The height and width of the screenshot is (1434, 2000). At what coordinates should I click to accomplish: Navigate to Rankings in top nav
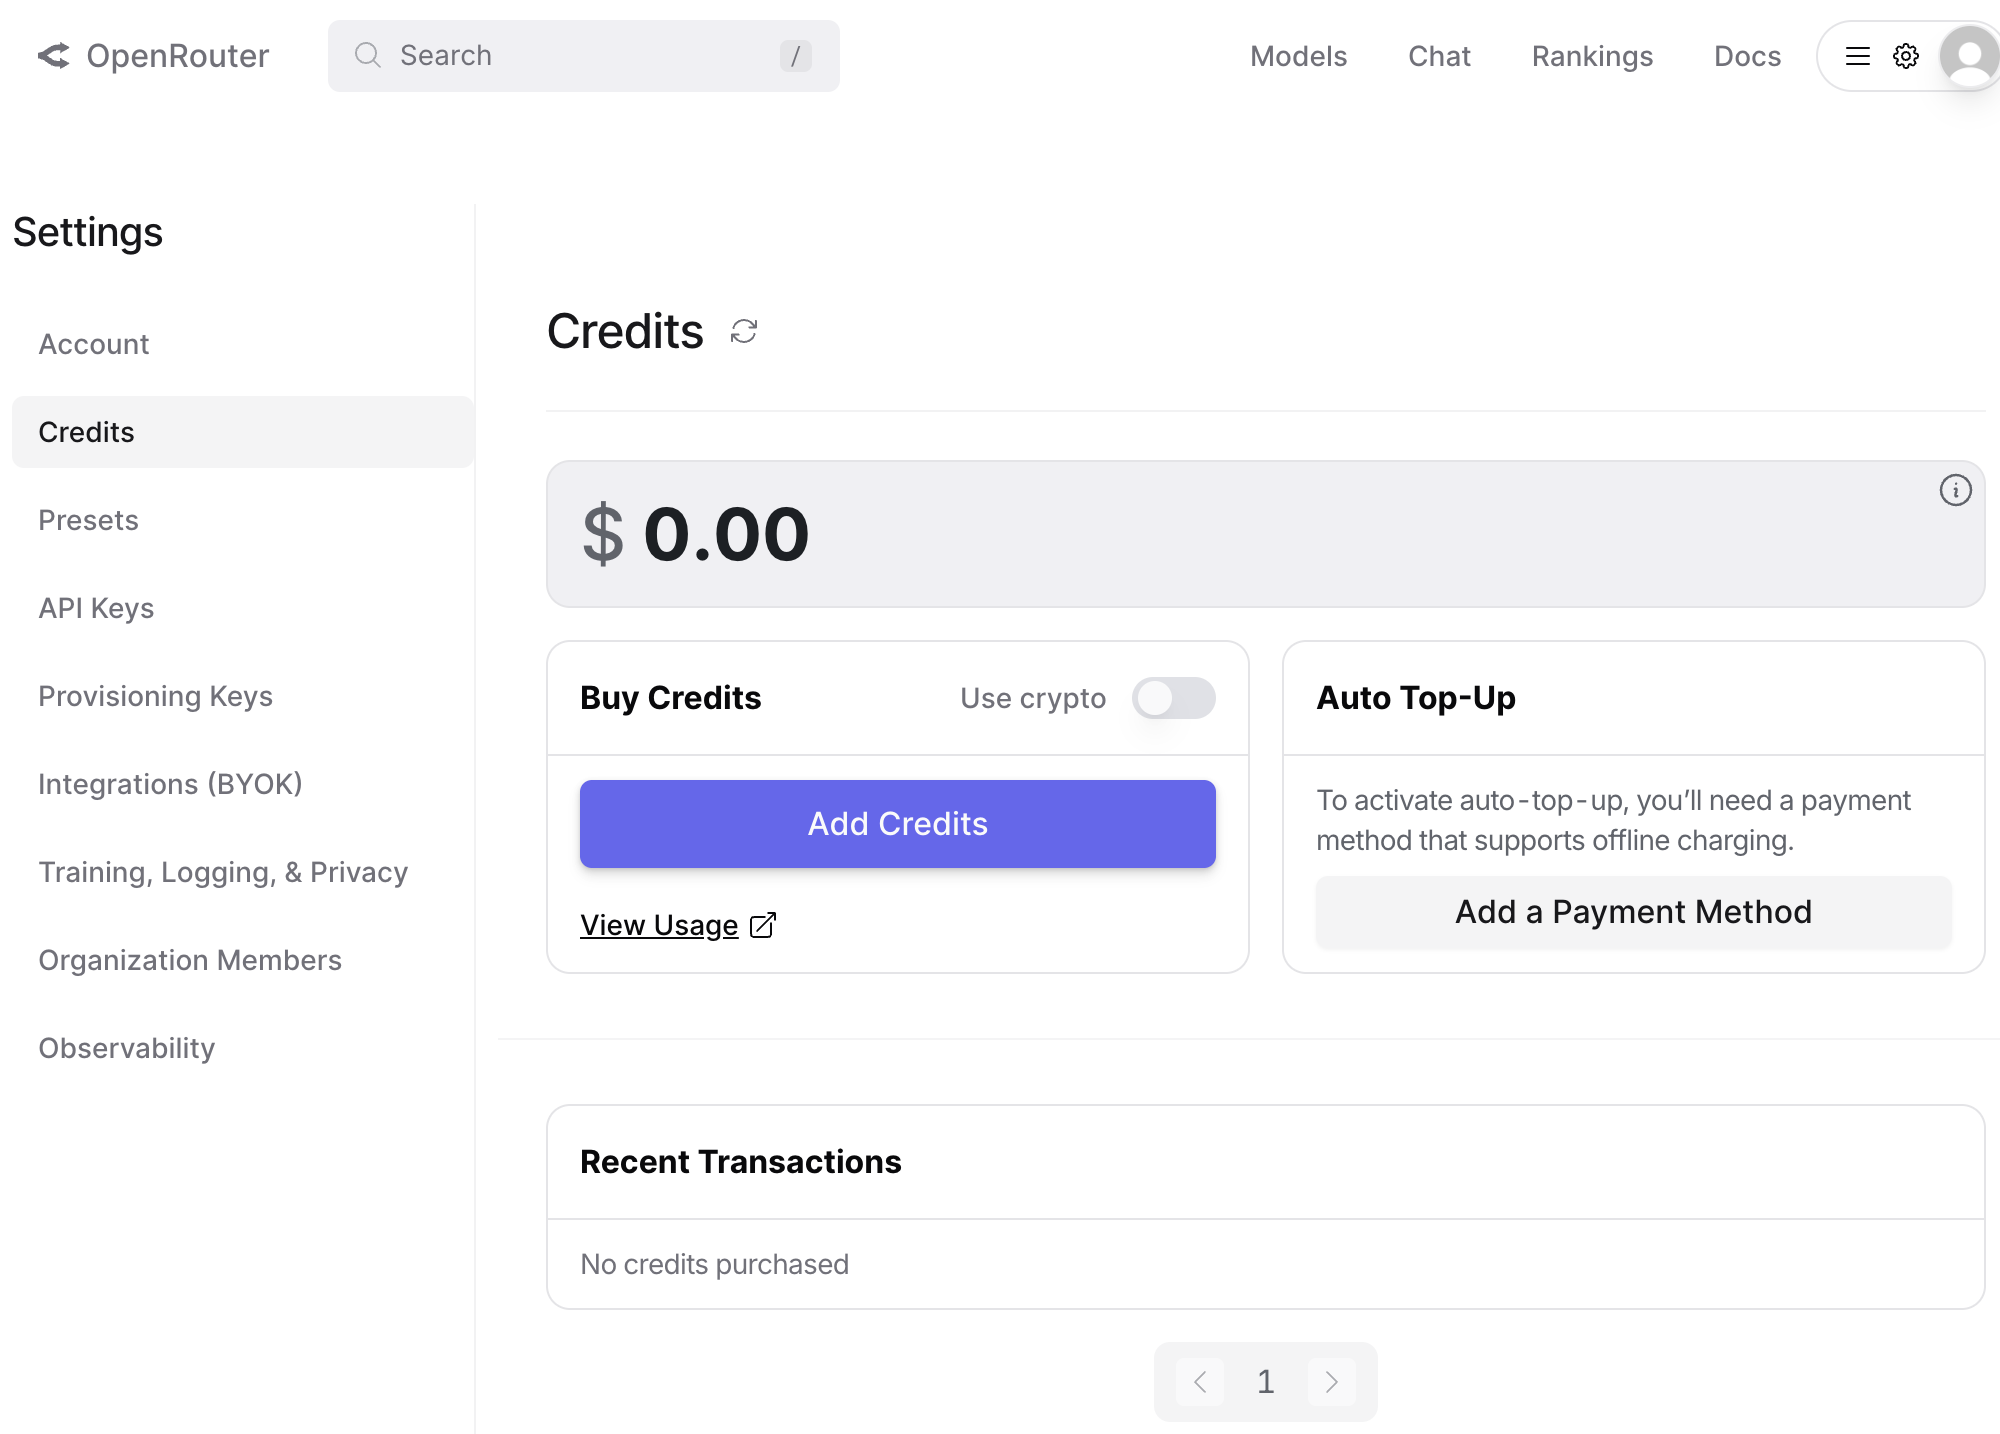click(x=1592, y=56)
